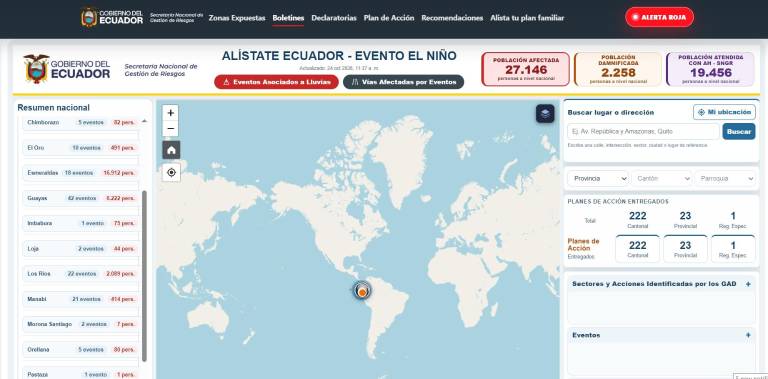The height and width of the screenshot is (379, 768).
Task: Click Resumen nacional heading
Action: coord(53,108)
